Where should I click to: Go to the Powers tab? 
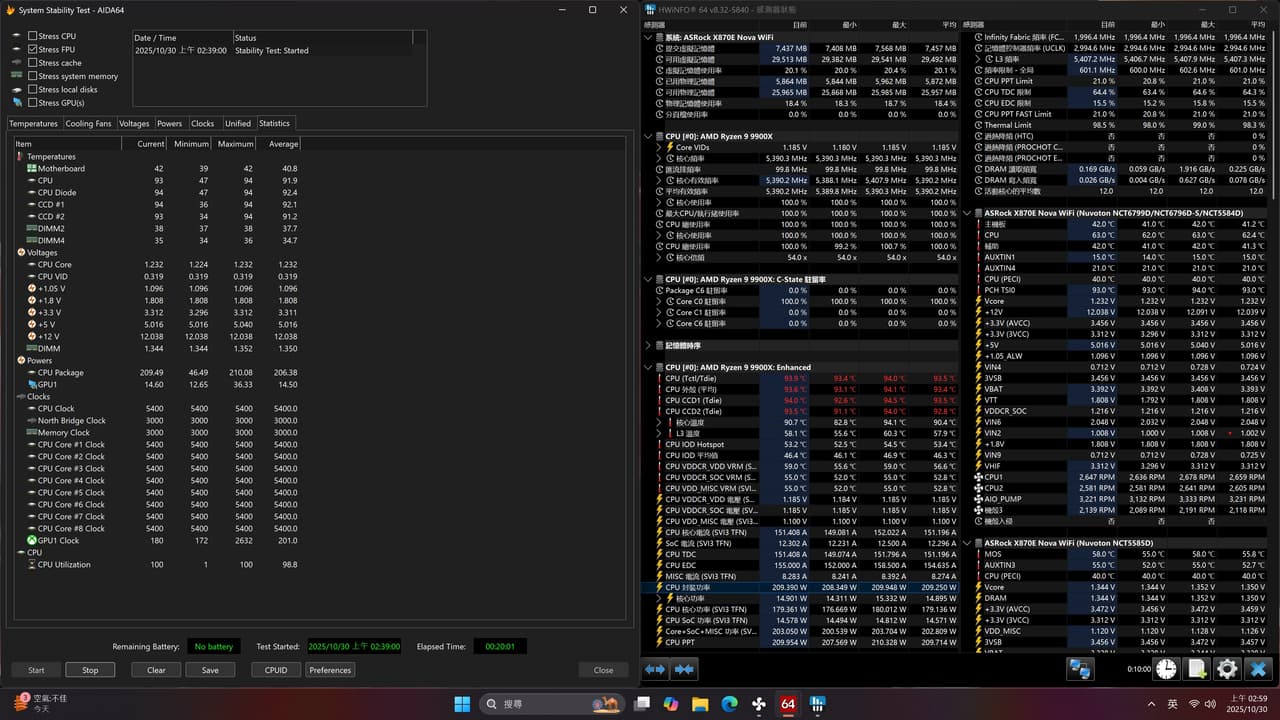click(x=170, y=124)
